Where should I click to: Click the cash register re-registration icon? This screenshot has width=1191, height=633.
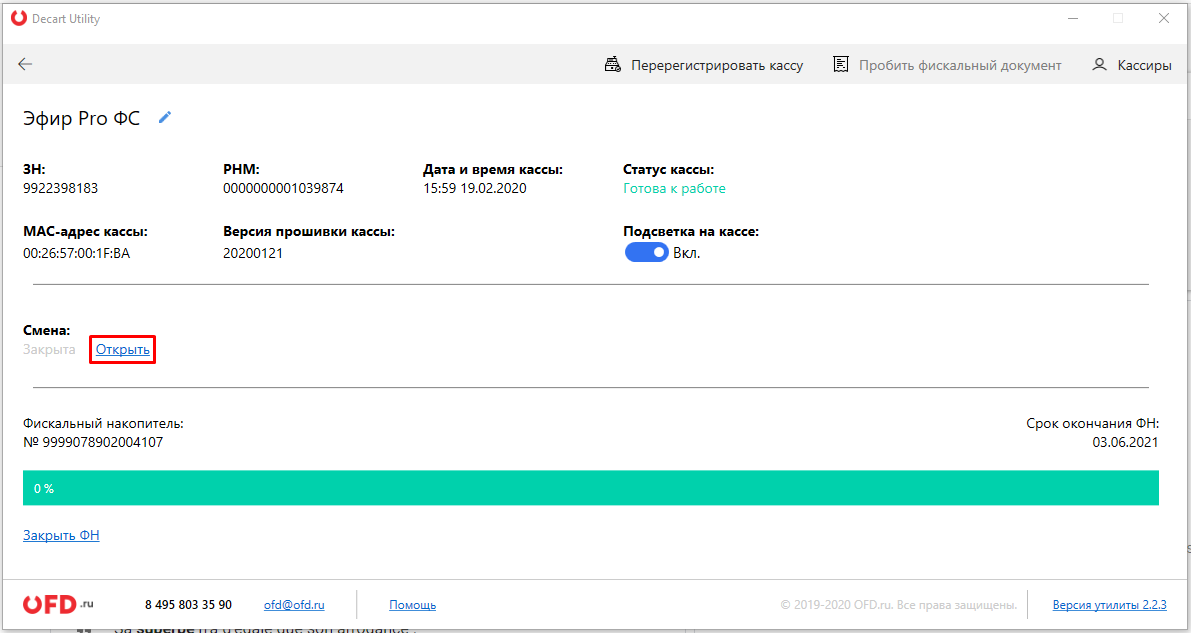pyautogui.click(x=612, y=65)
